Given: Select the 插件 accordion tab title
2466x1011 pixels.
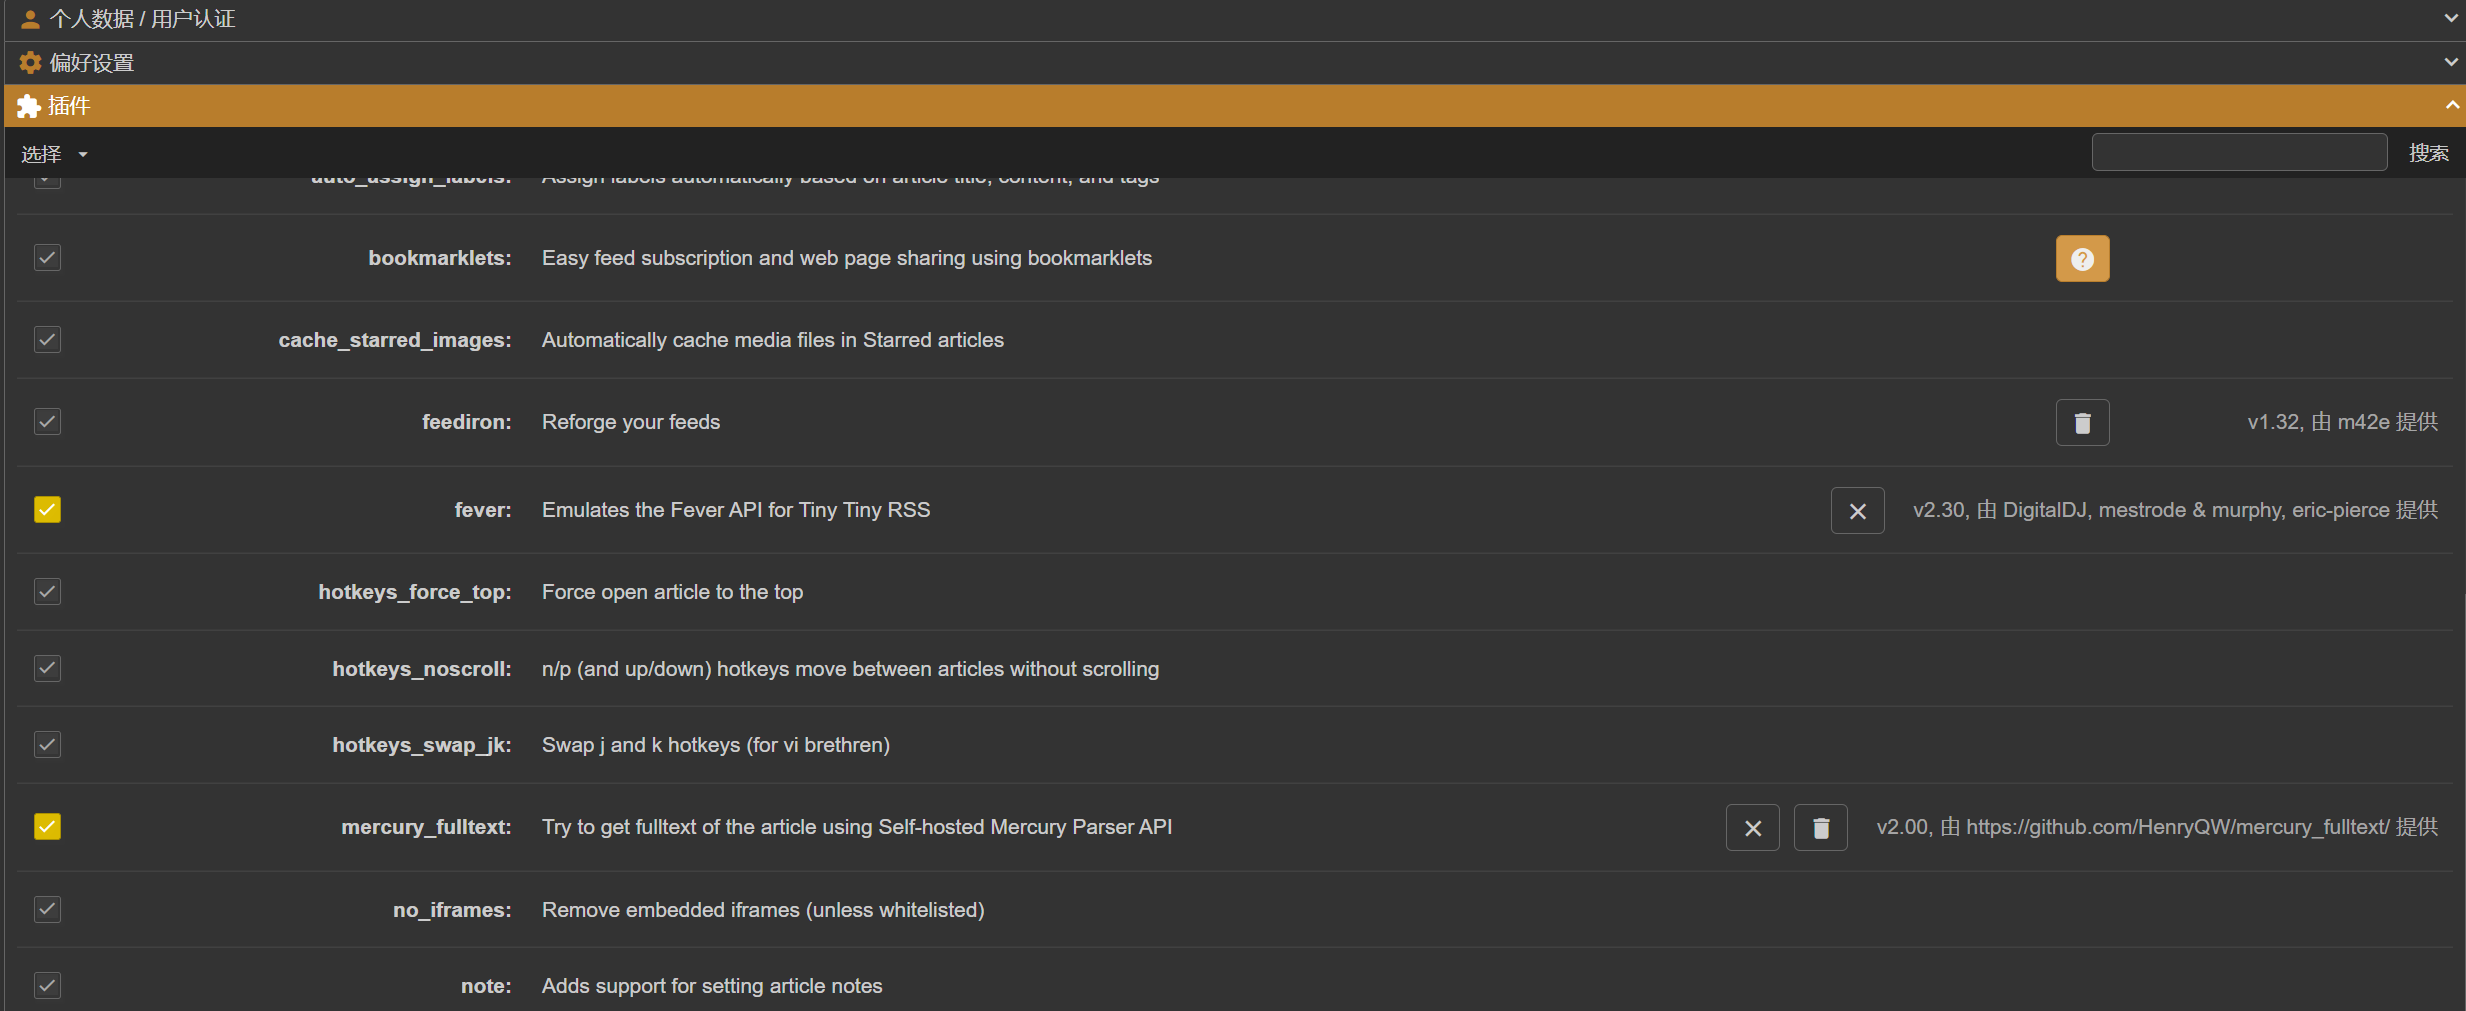Looking at the screenshot, I should 69,106.
